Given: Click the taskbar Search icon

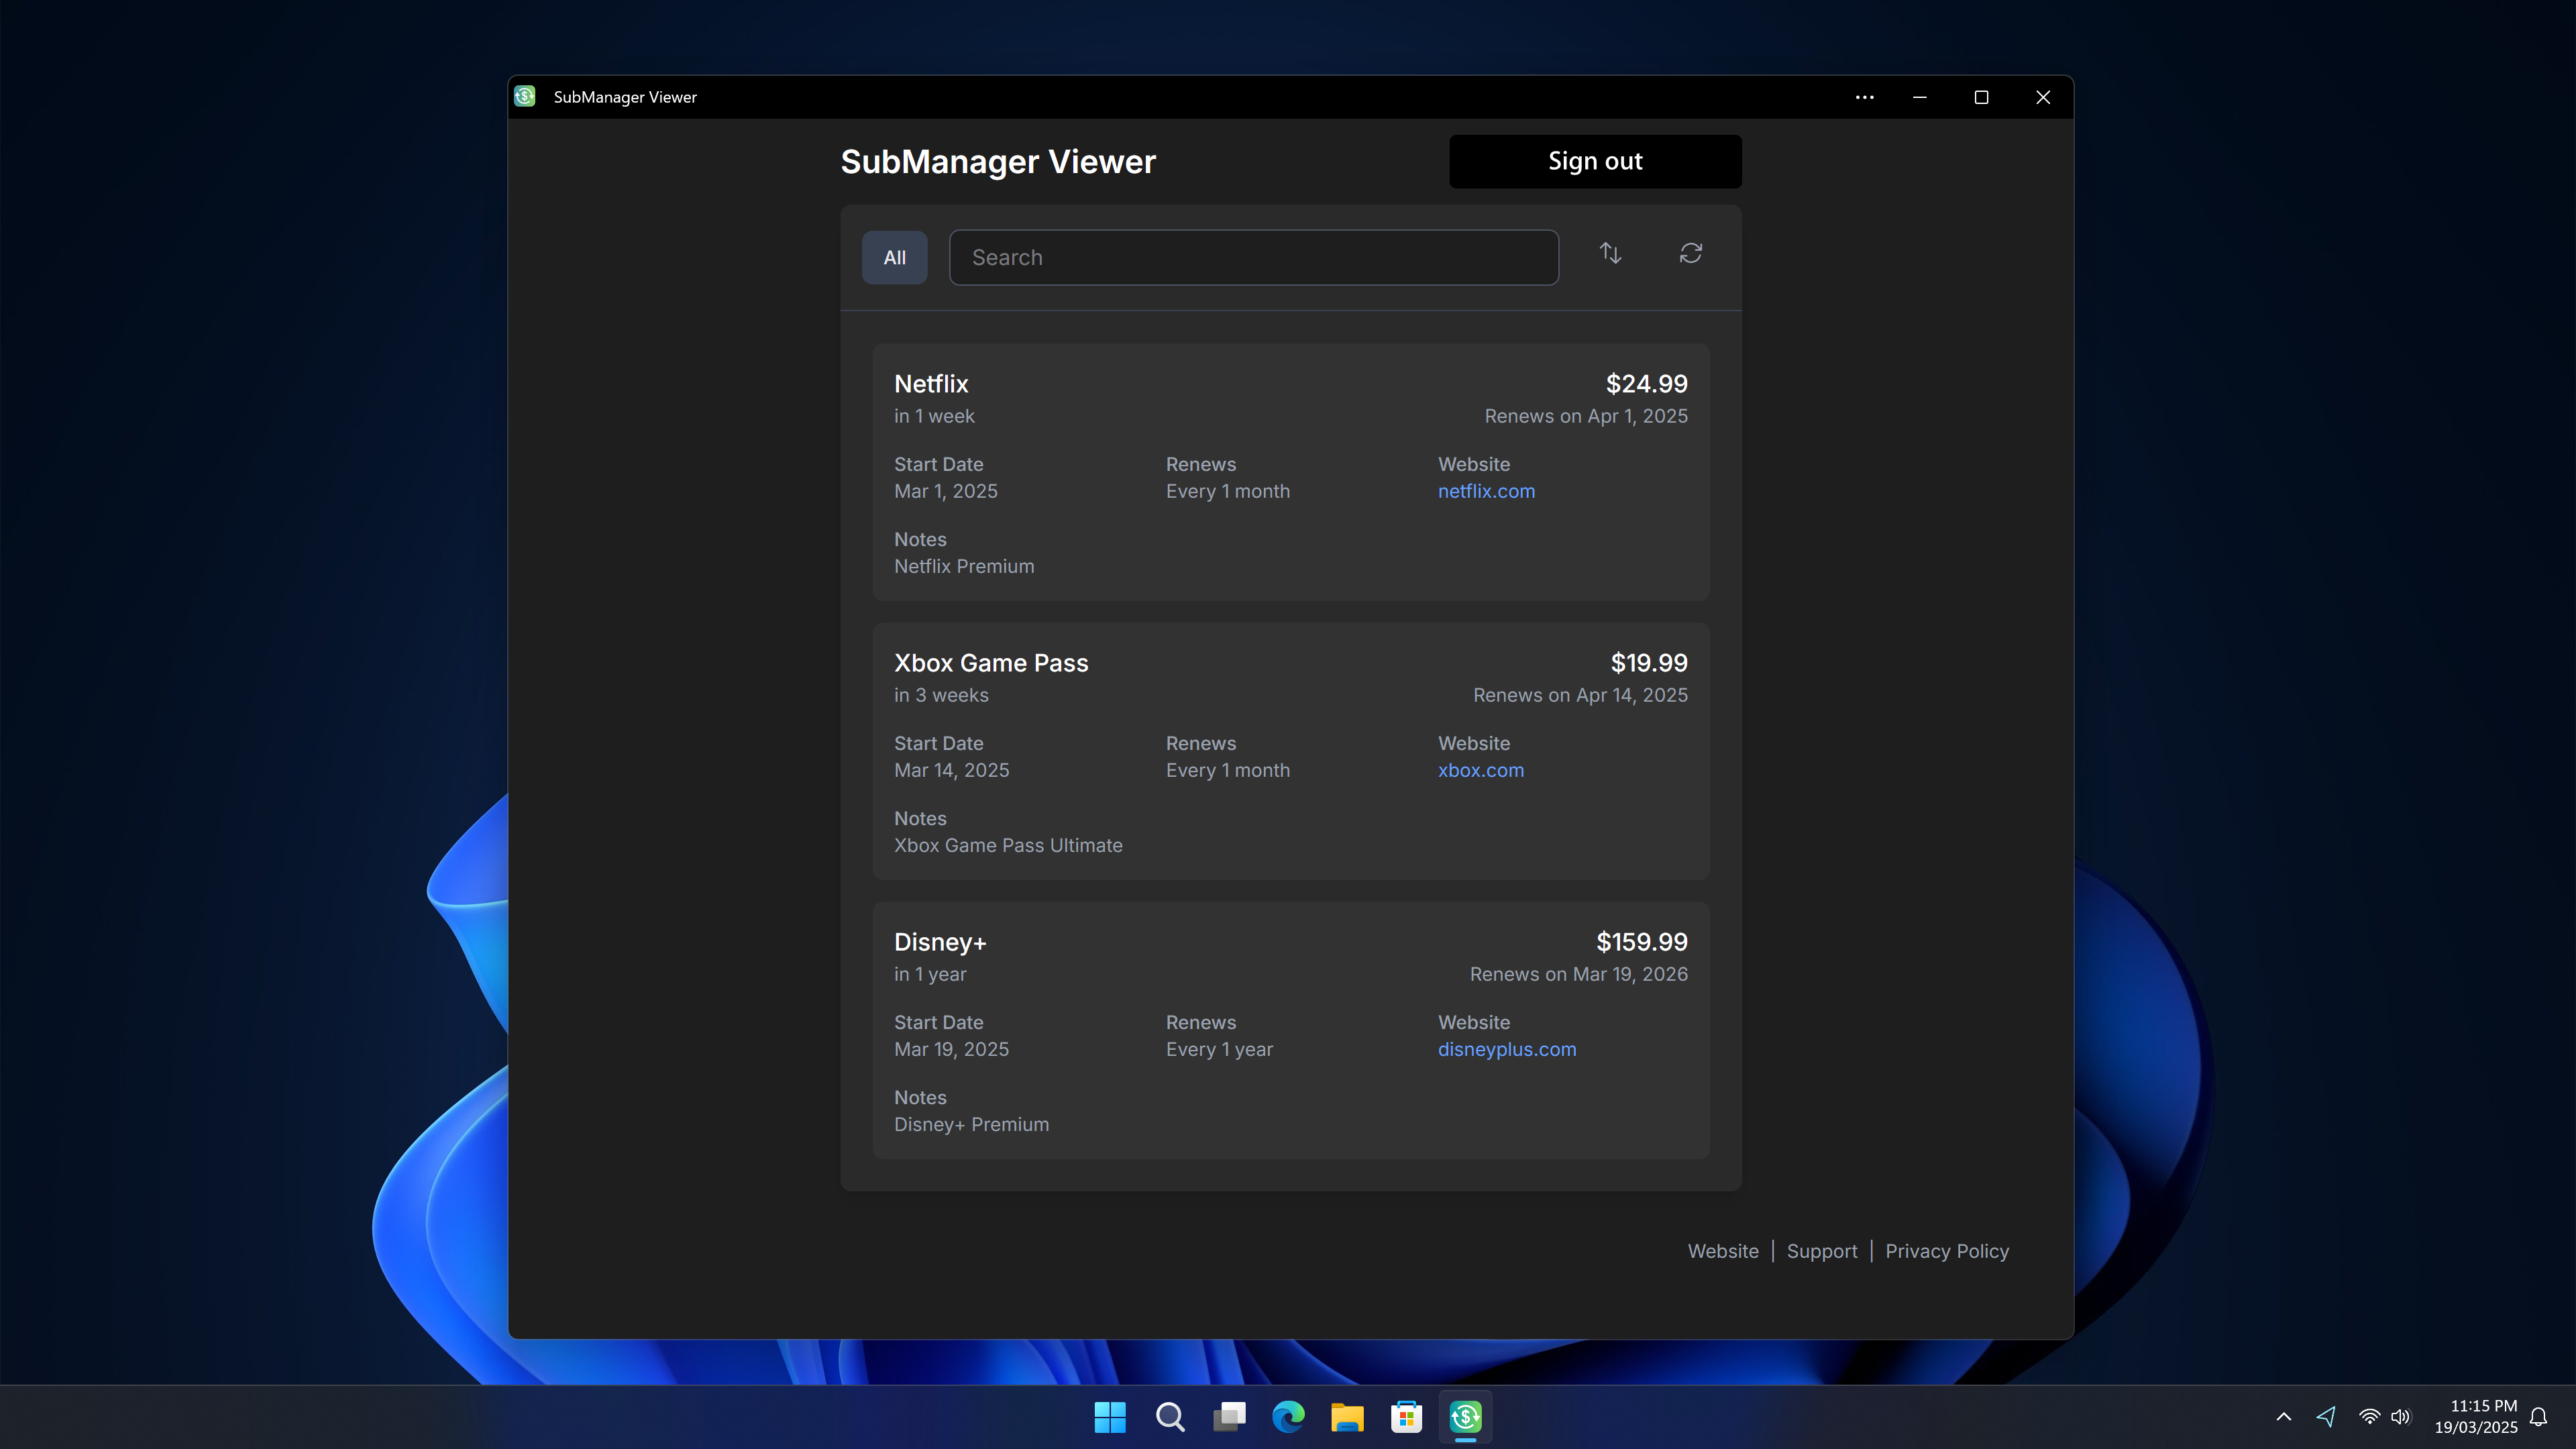Looking at the screenshot, I should coord(1169,1416).
